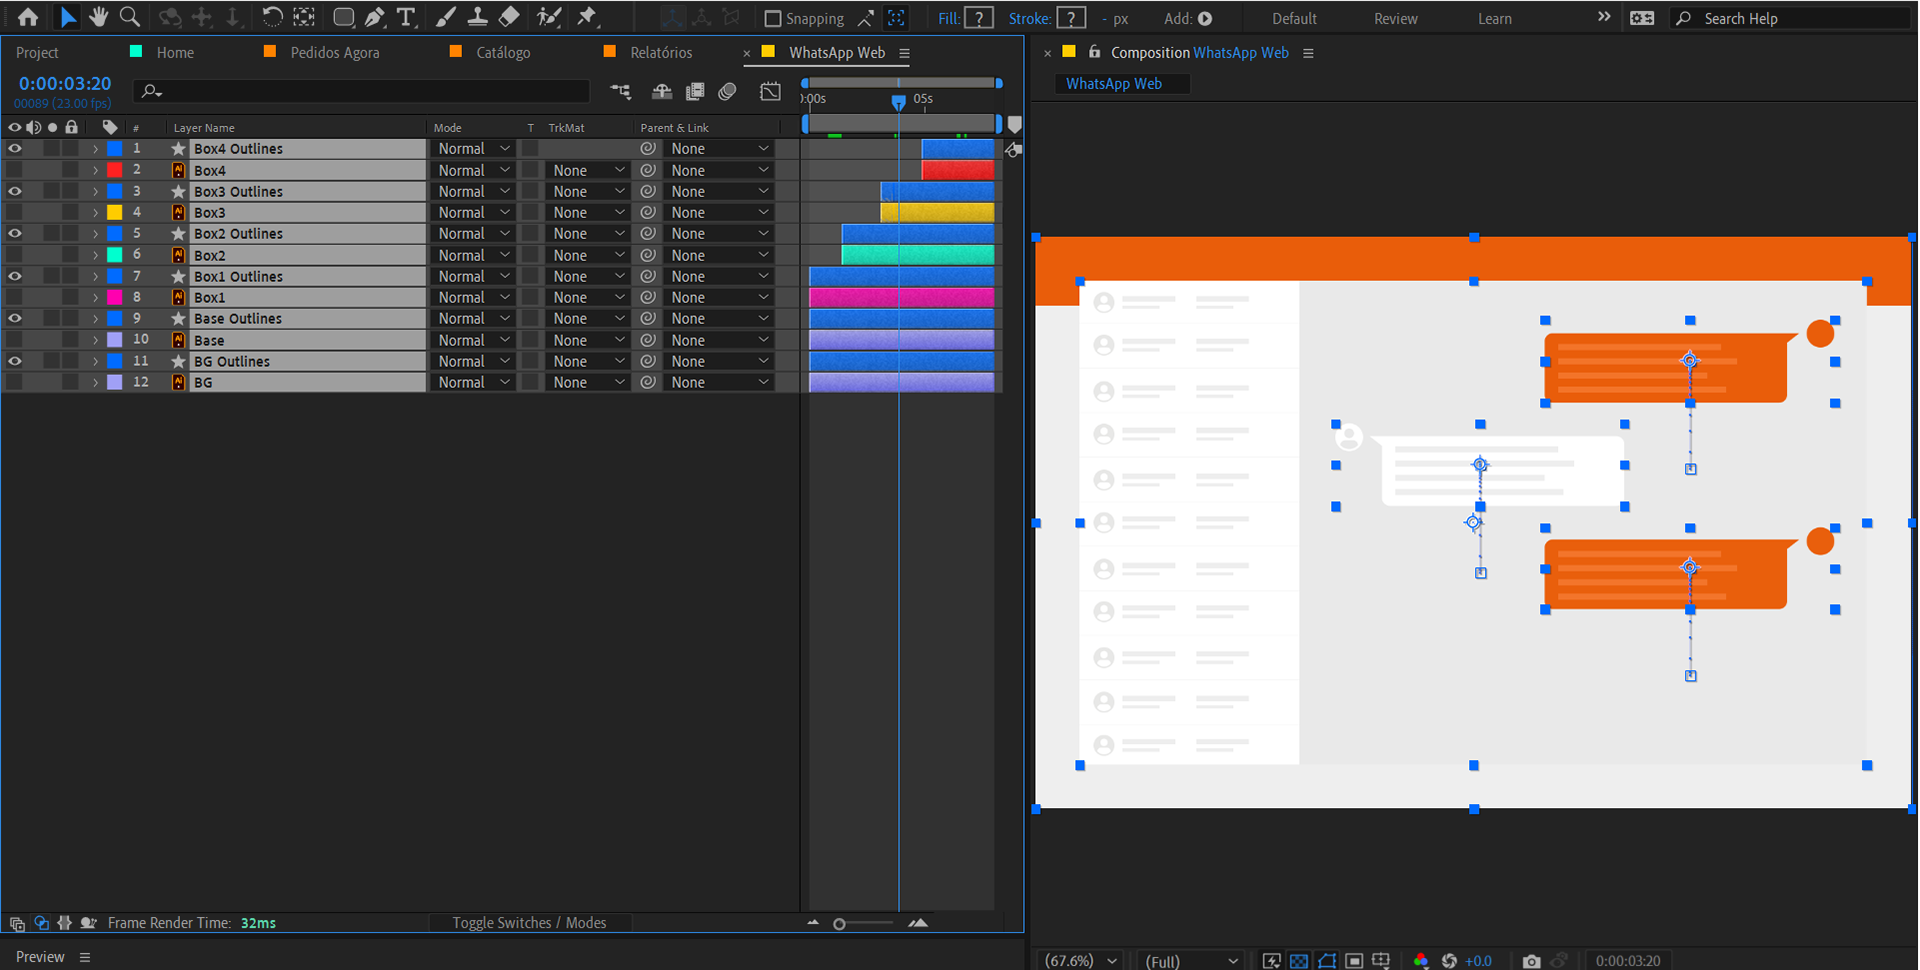Open the composition mini-flowchart icon
The image size is (1920, 970).
tap(621, 92)
